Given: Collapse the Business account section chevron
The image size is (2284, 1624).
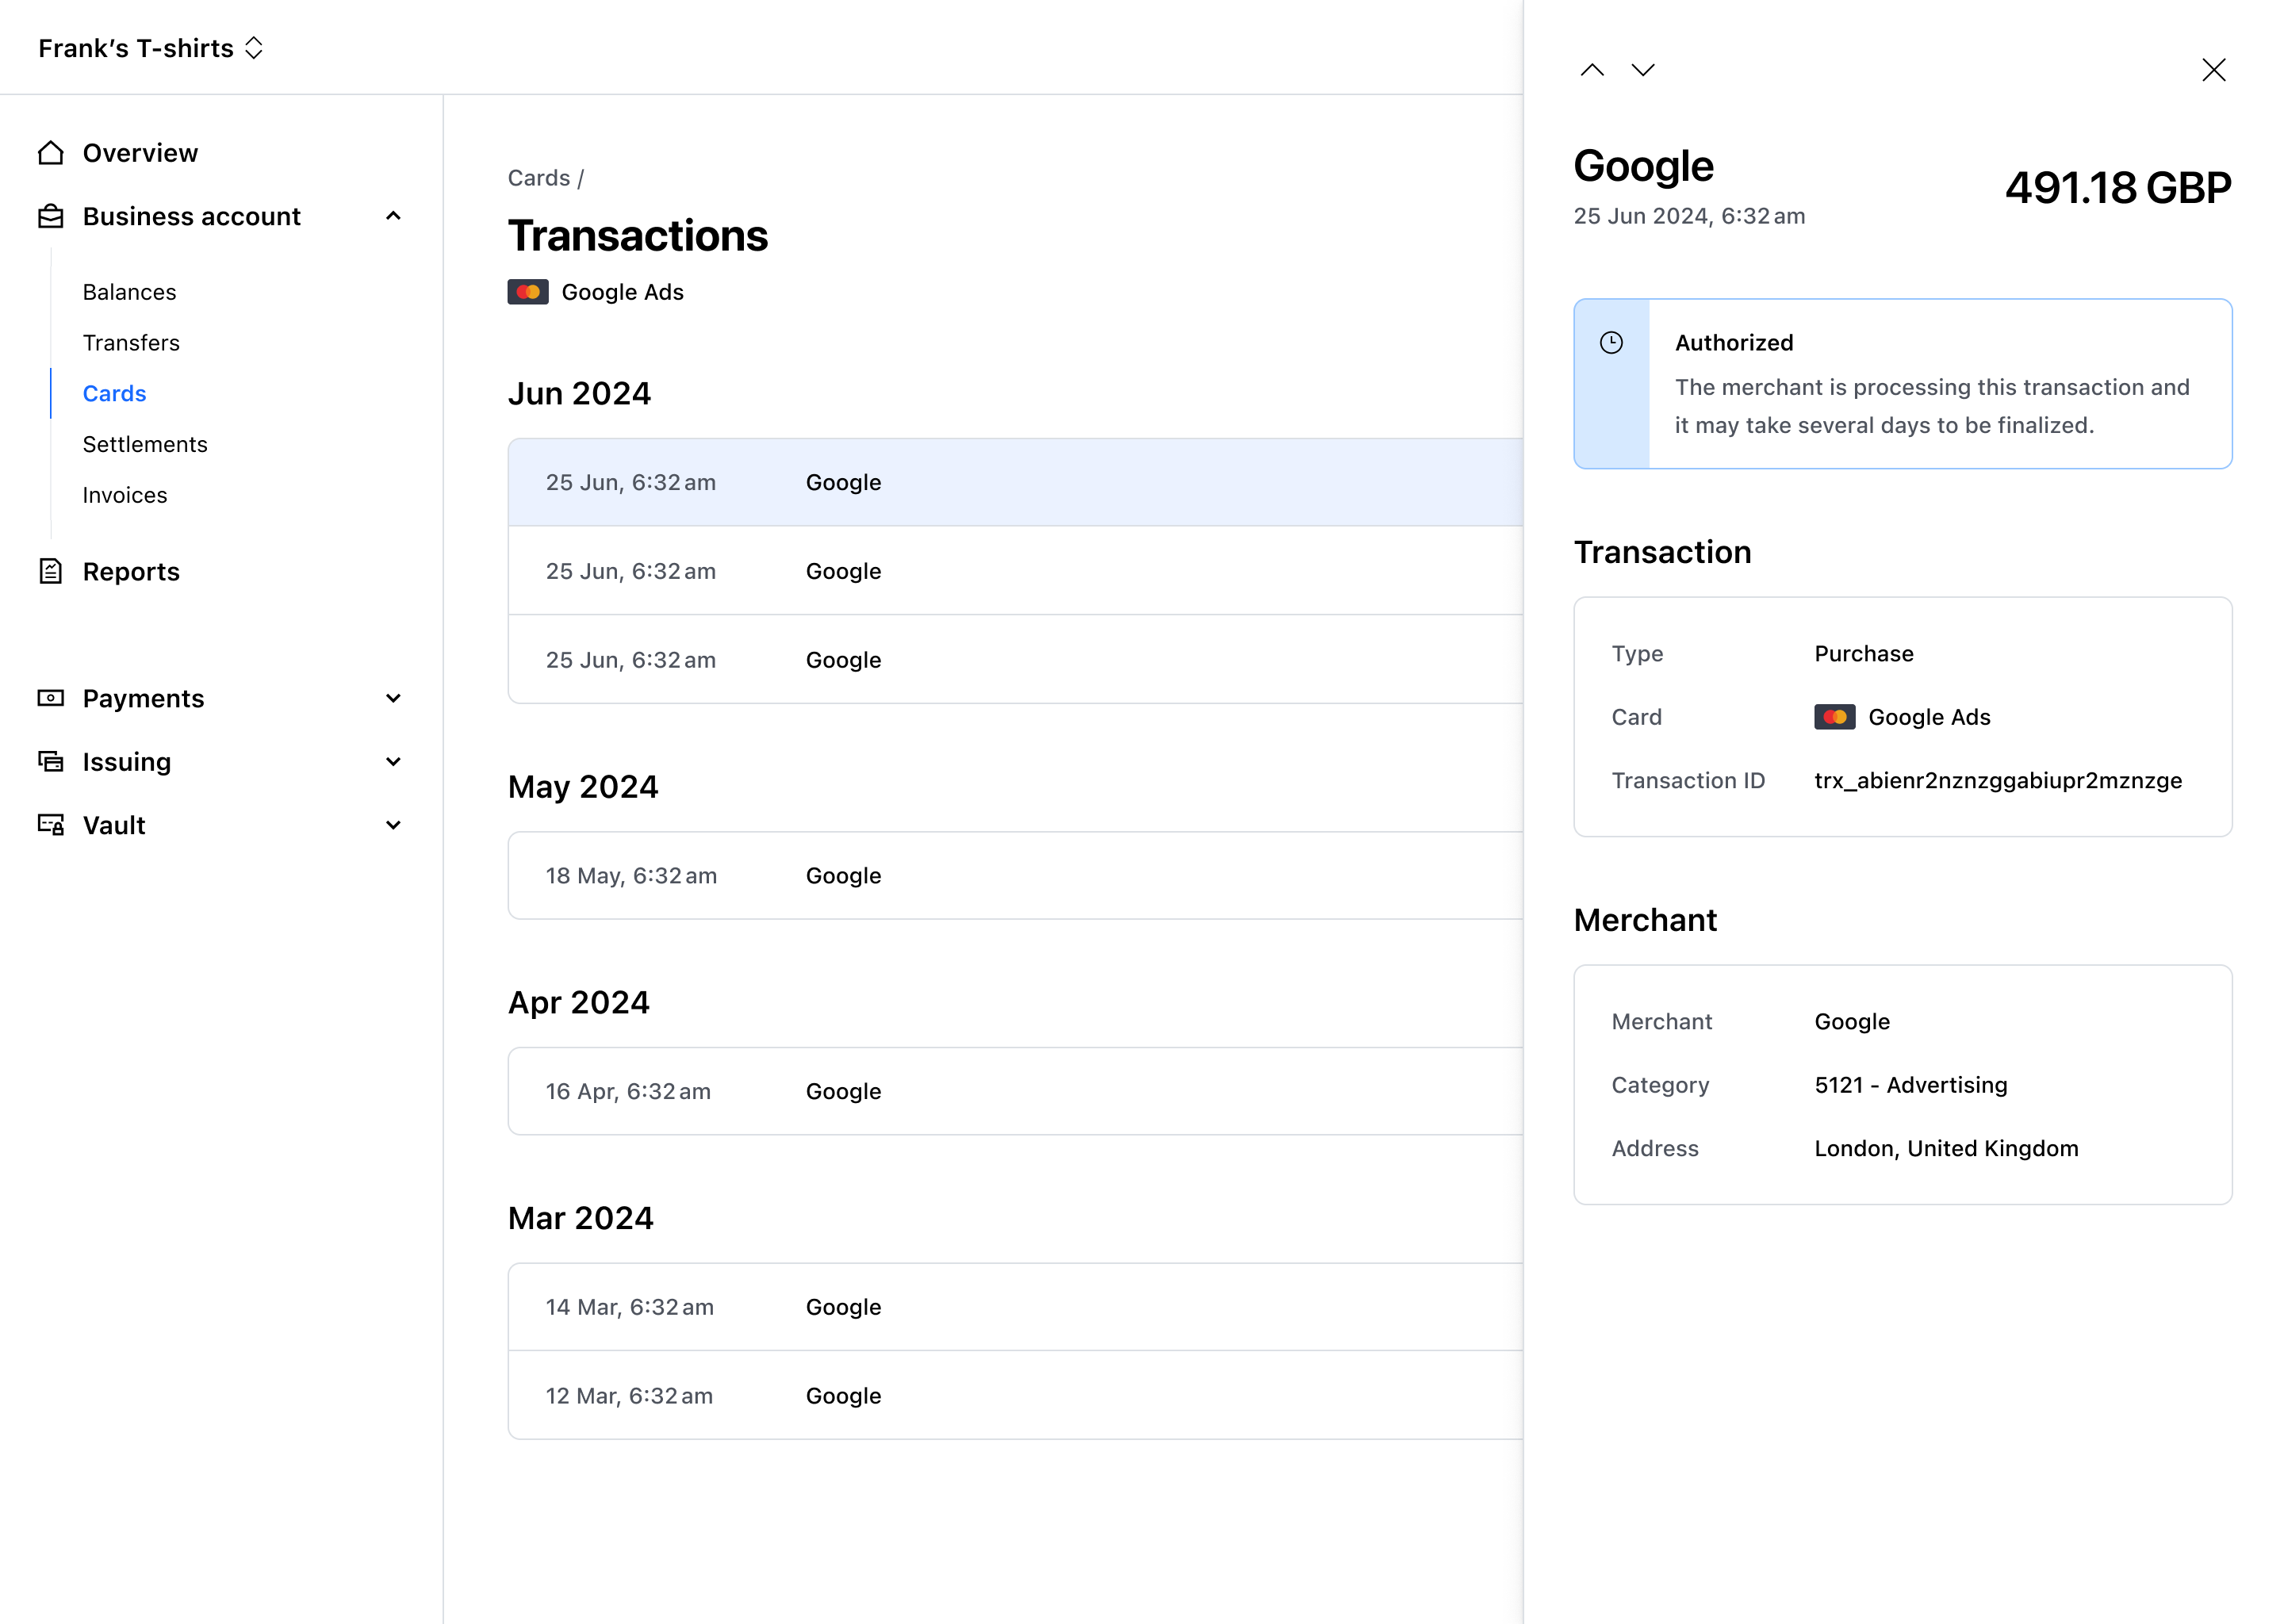Looking at the screenshot, I should [393, 216].
